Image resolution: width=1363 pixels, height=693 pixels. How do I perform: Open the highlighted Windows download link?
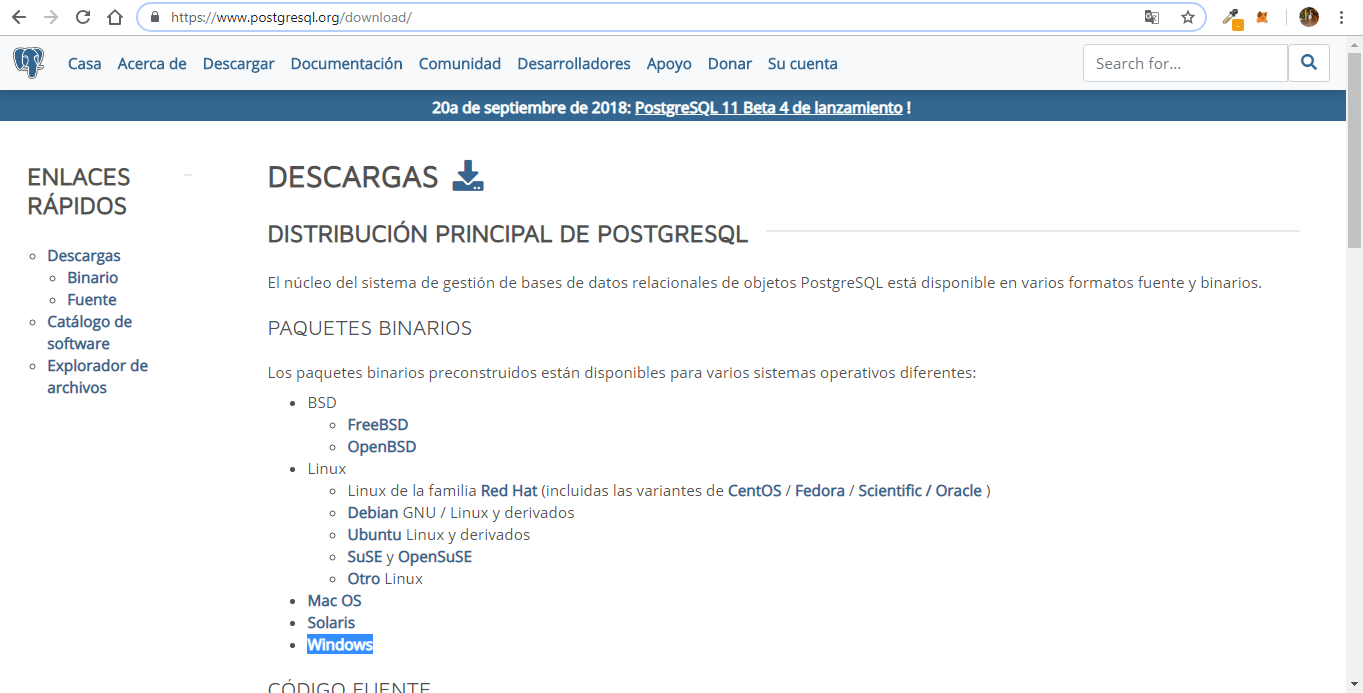coord(340,645)
